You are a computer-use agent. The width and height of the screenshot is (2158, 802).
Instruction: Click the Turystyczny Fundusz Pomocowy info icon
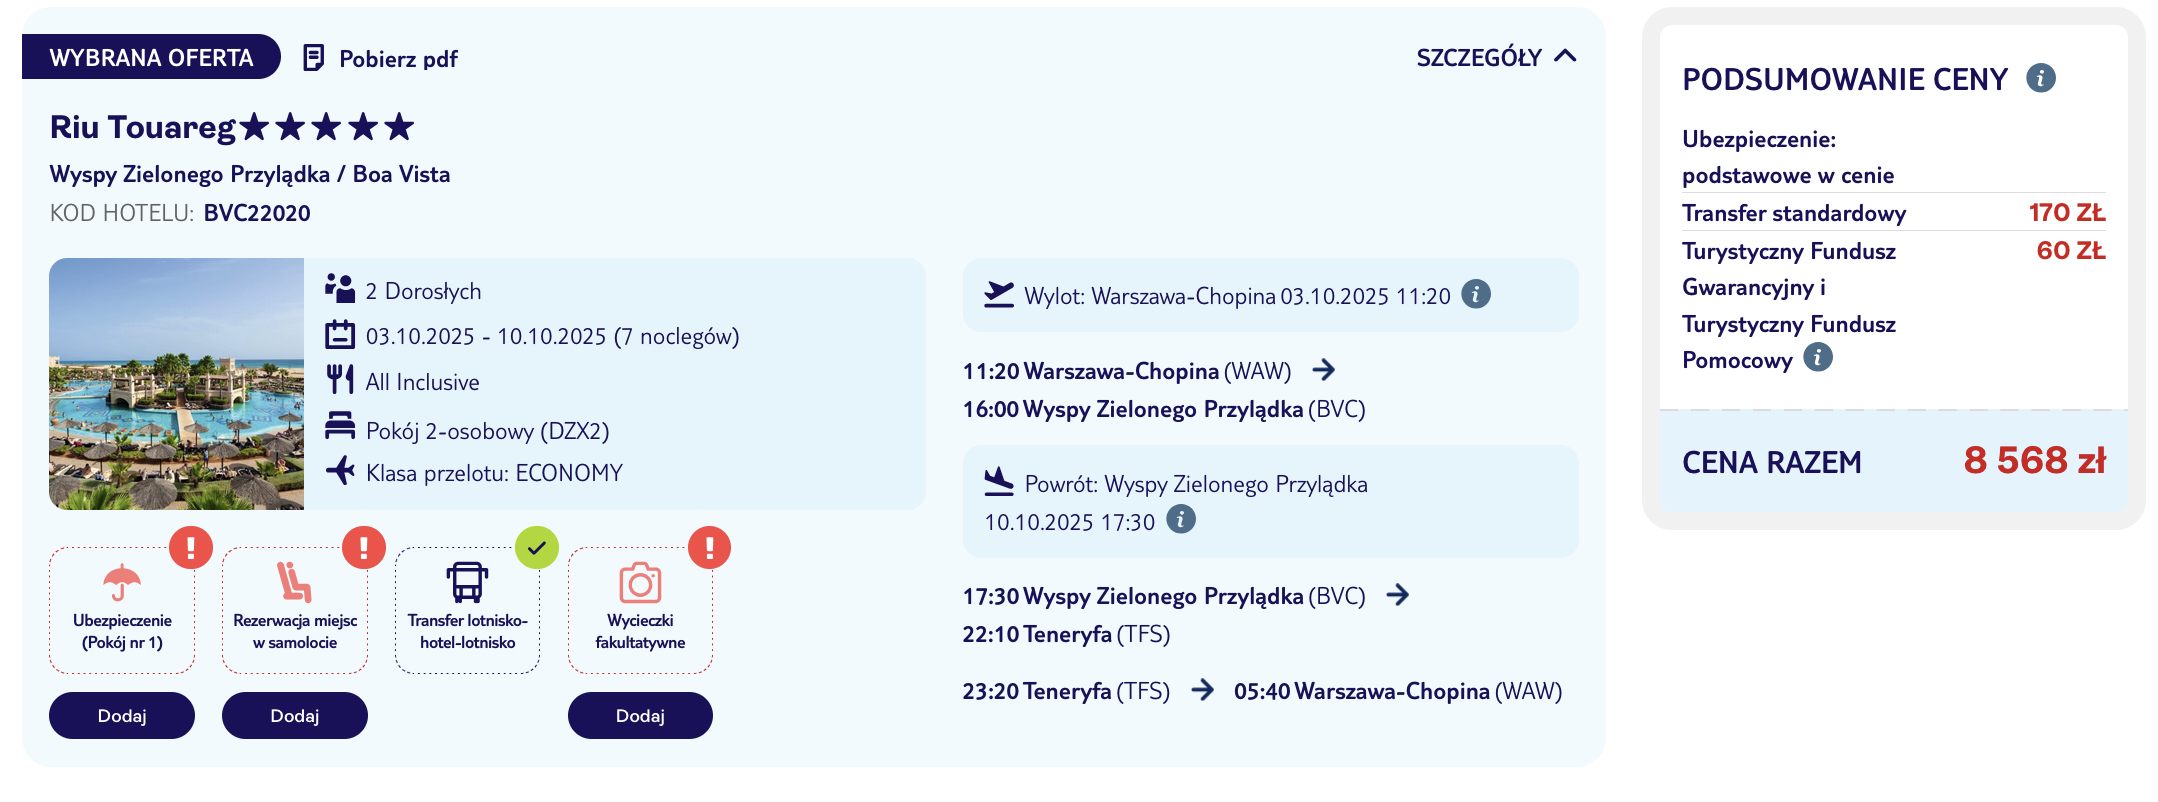pyautogui.click(x=1820, y=357)
